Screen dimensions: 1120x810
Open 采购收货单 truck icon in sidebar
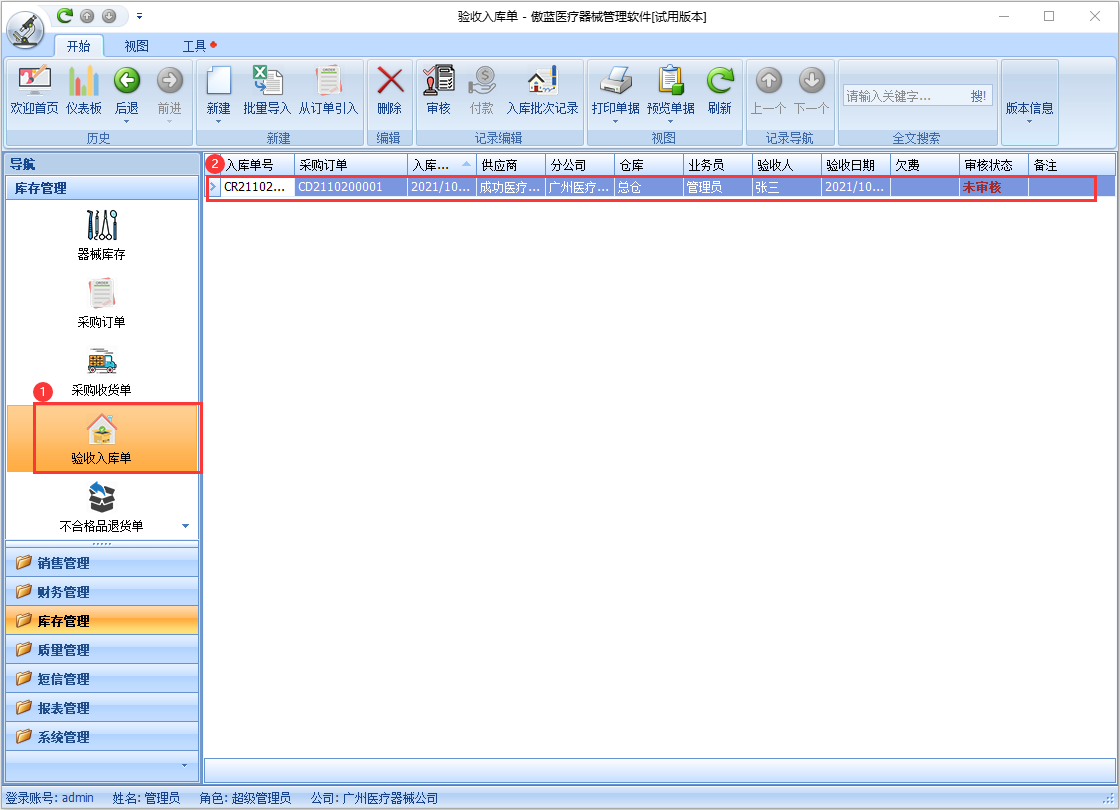102,371
